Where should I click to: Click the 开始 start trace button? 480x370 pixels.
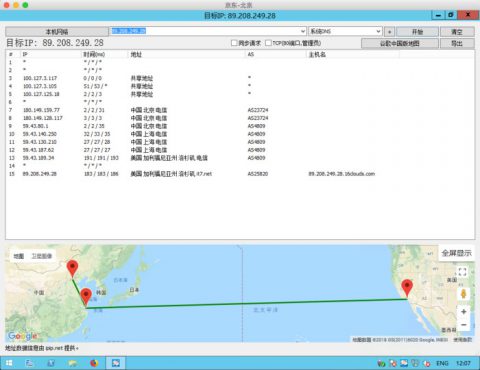click(x=417, y=32)
